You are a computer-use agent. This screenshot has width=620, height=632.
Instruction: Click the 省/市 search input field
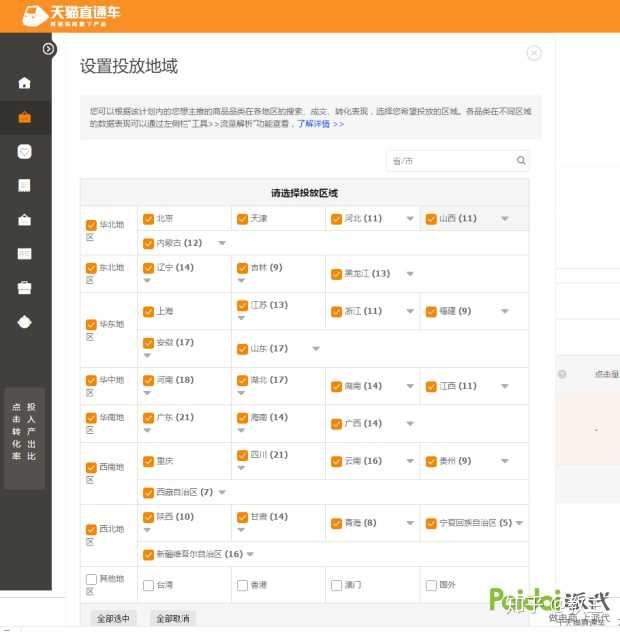tap(450, 161)
